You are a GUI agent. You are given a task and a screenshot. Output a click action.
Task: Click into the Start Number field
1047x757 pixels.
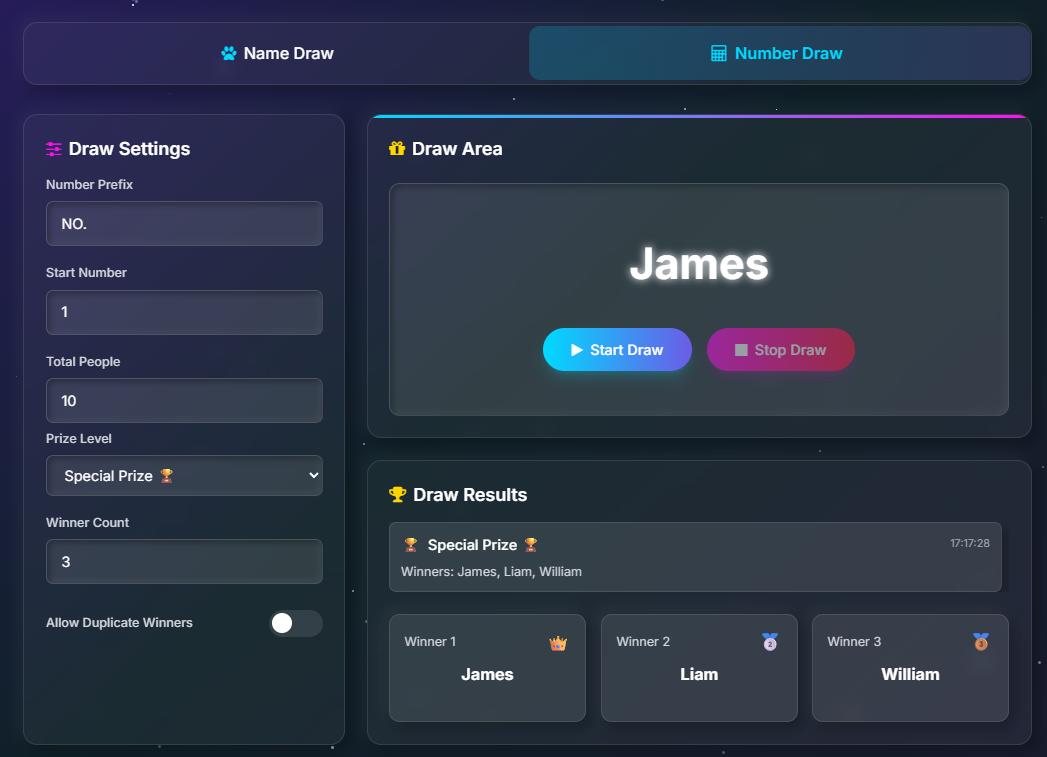(184, 312)
